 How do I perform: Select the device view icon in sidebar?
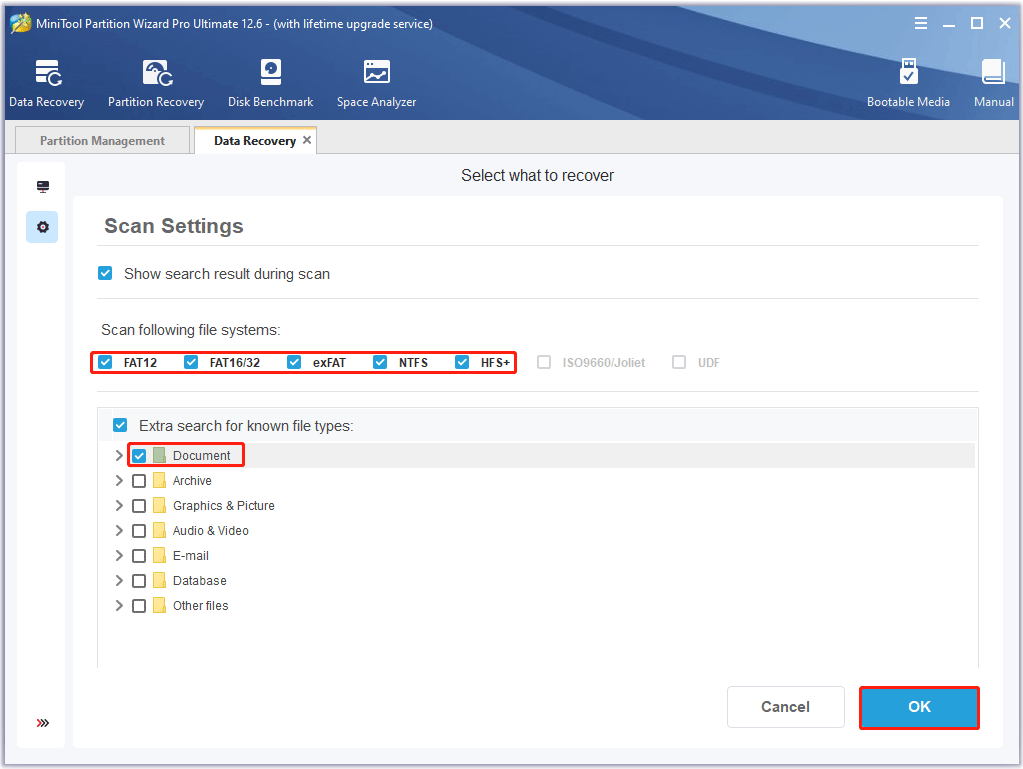click(x=43, y=187)
